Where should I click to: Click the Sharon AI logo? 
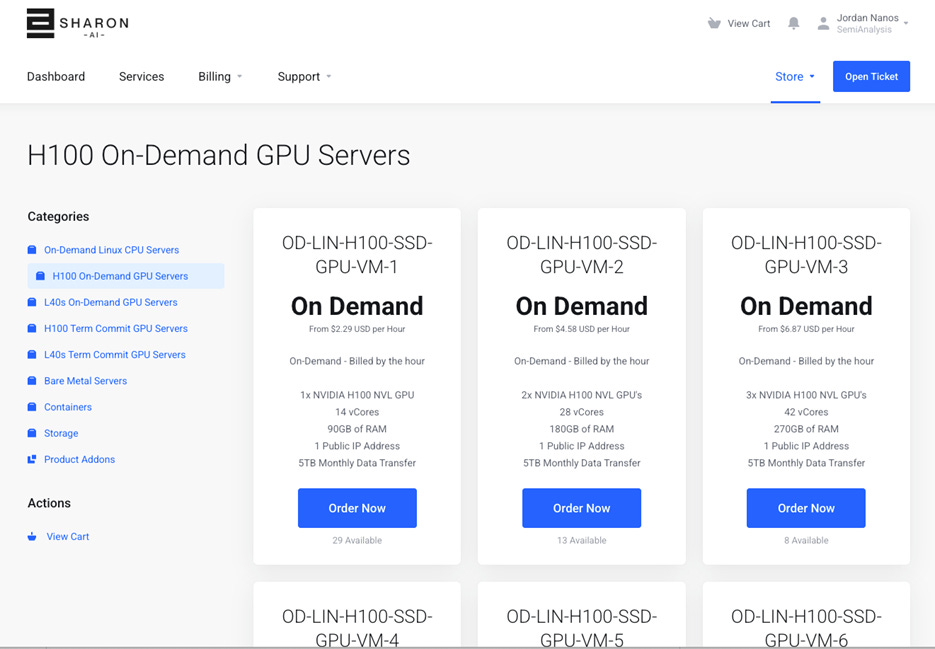78,24
